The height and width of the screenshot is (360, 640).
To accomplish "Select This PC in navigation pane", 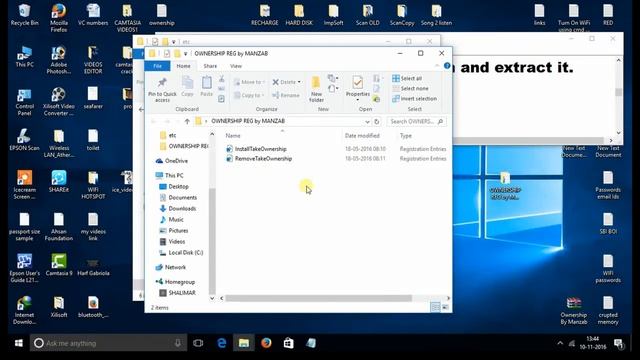I will (x=174, y=175).
